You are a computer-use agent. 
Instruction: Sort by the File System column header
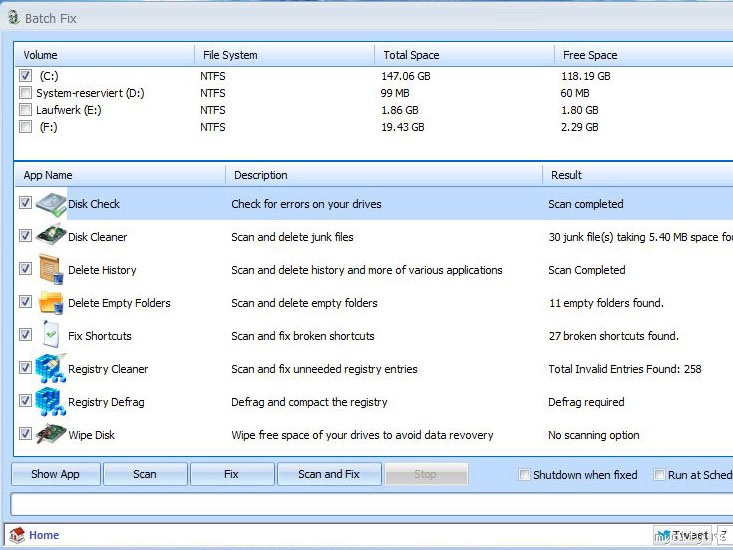pyautogui.click(x=230, y=55)
